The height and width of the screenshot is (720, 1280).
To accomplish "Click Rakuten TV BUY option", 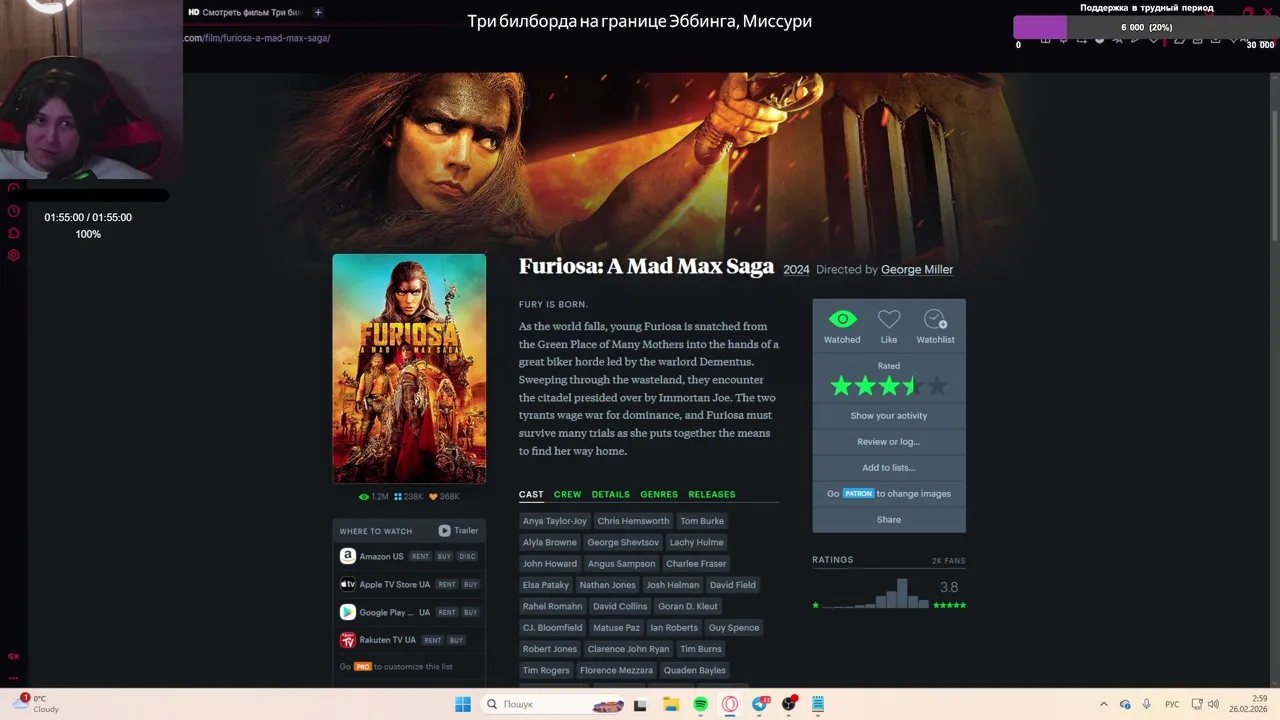I will pyautogui.click(x=456, y=641).
